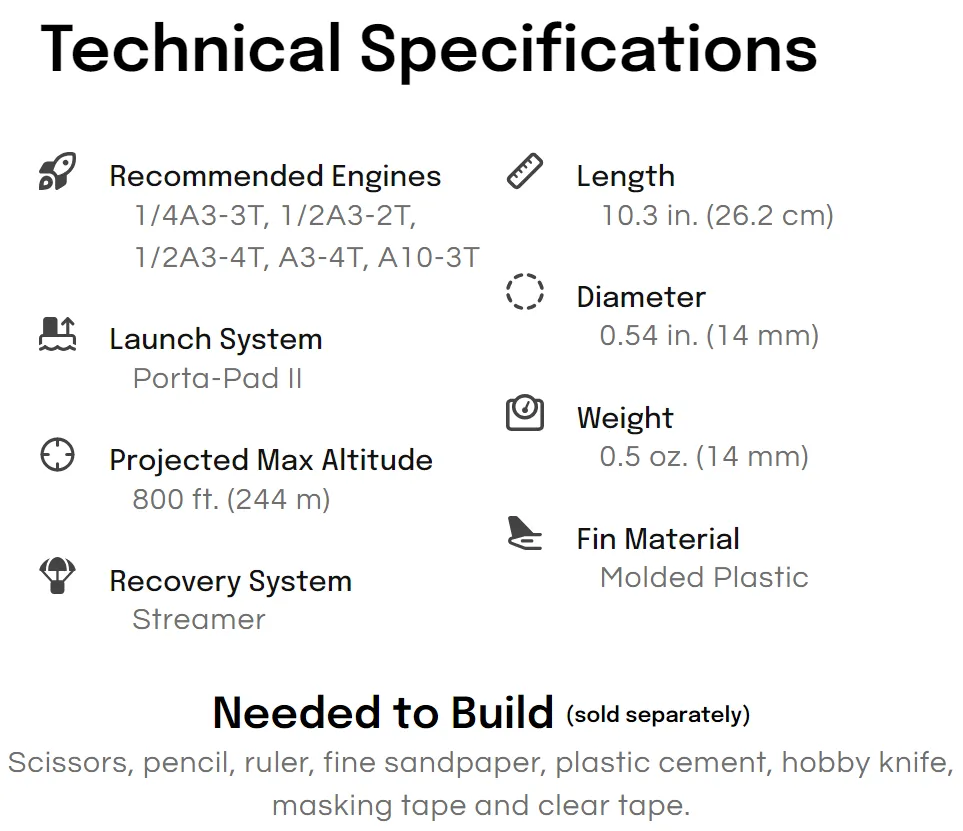Click the Recommended Engines label
Viewport: 963px width, 831px height.
275,176
